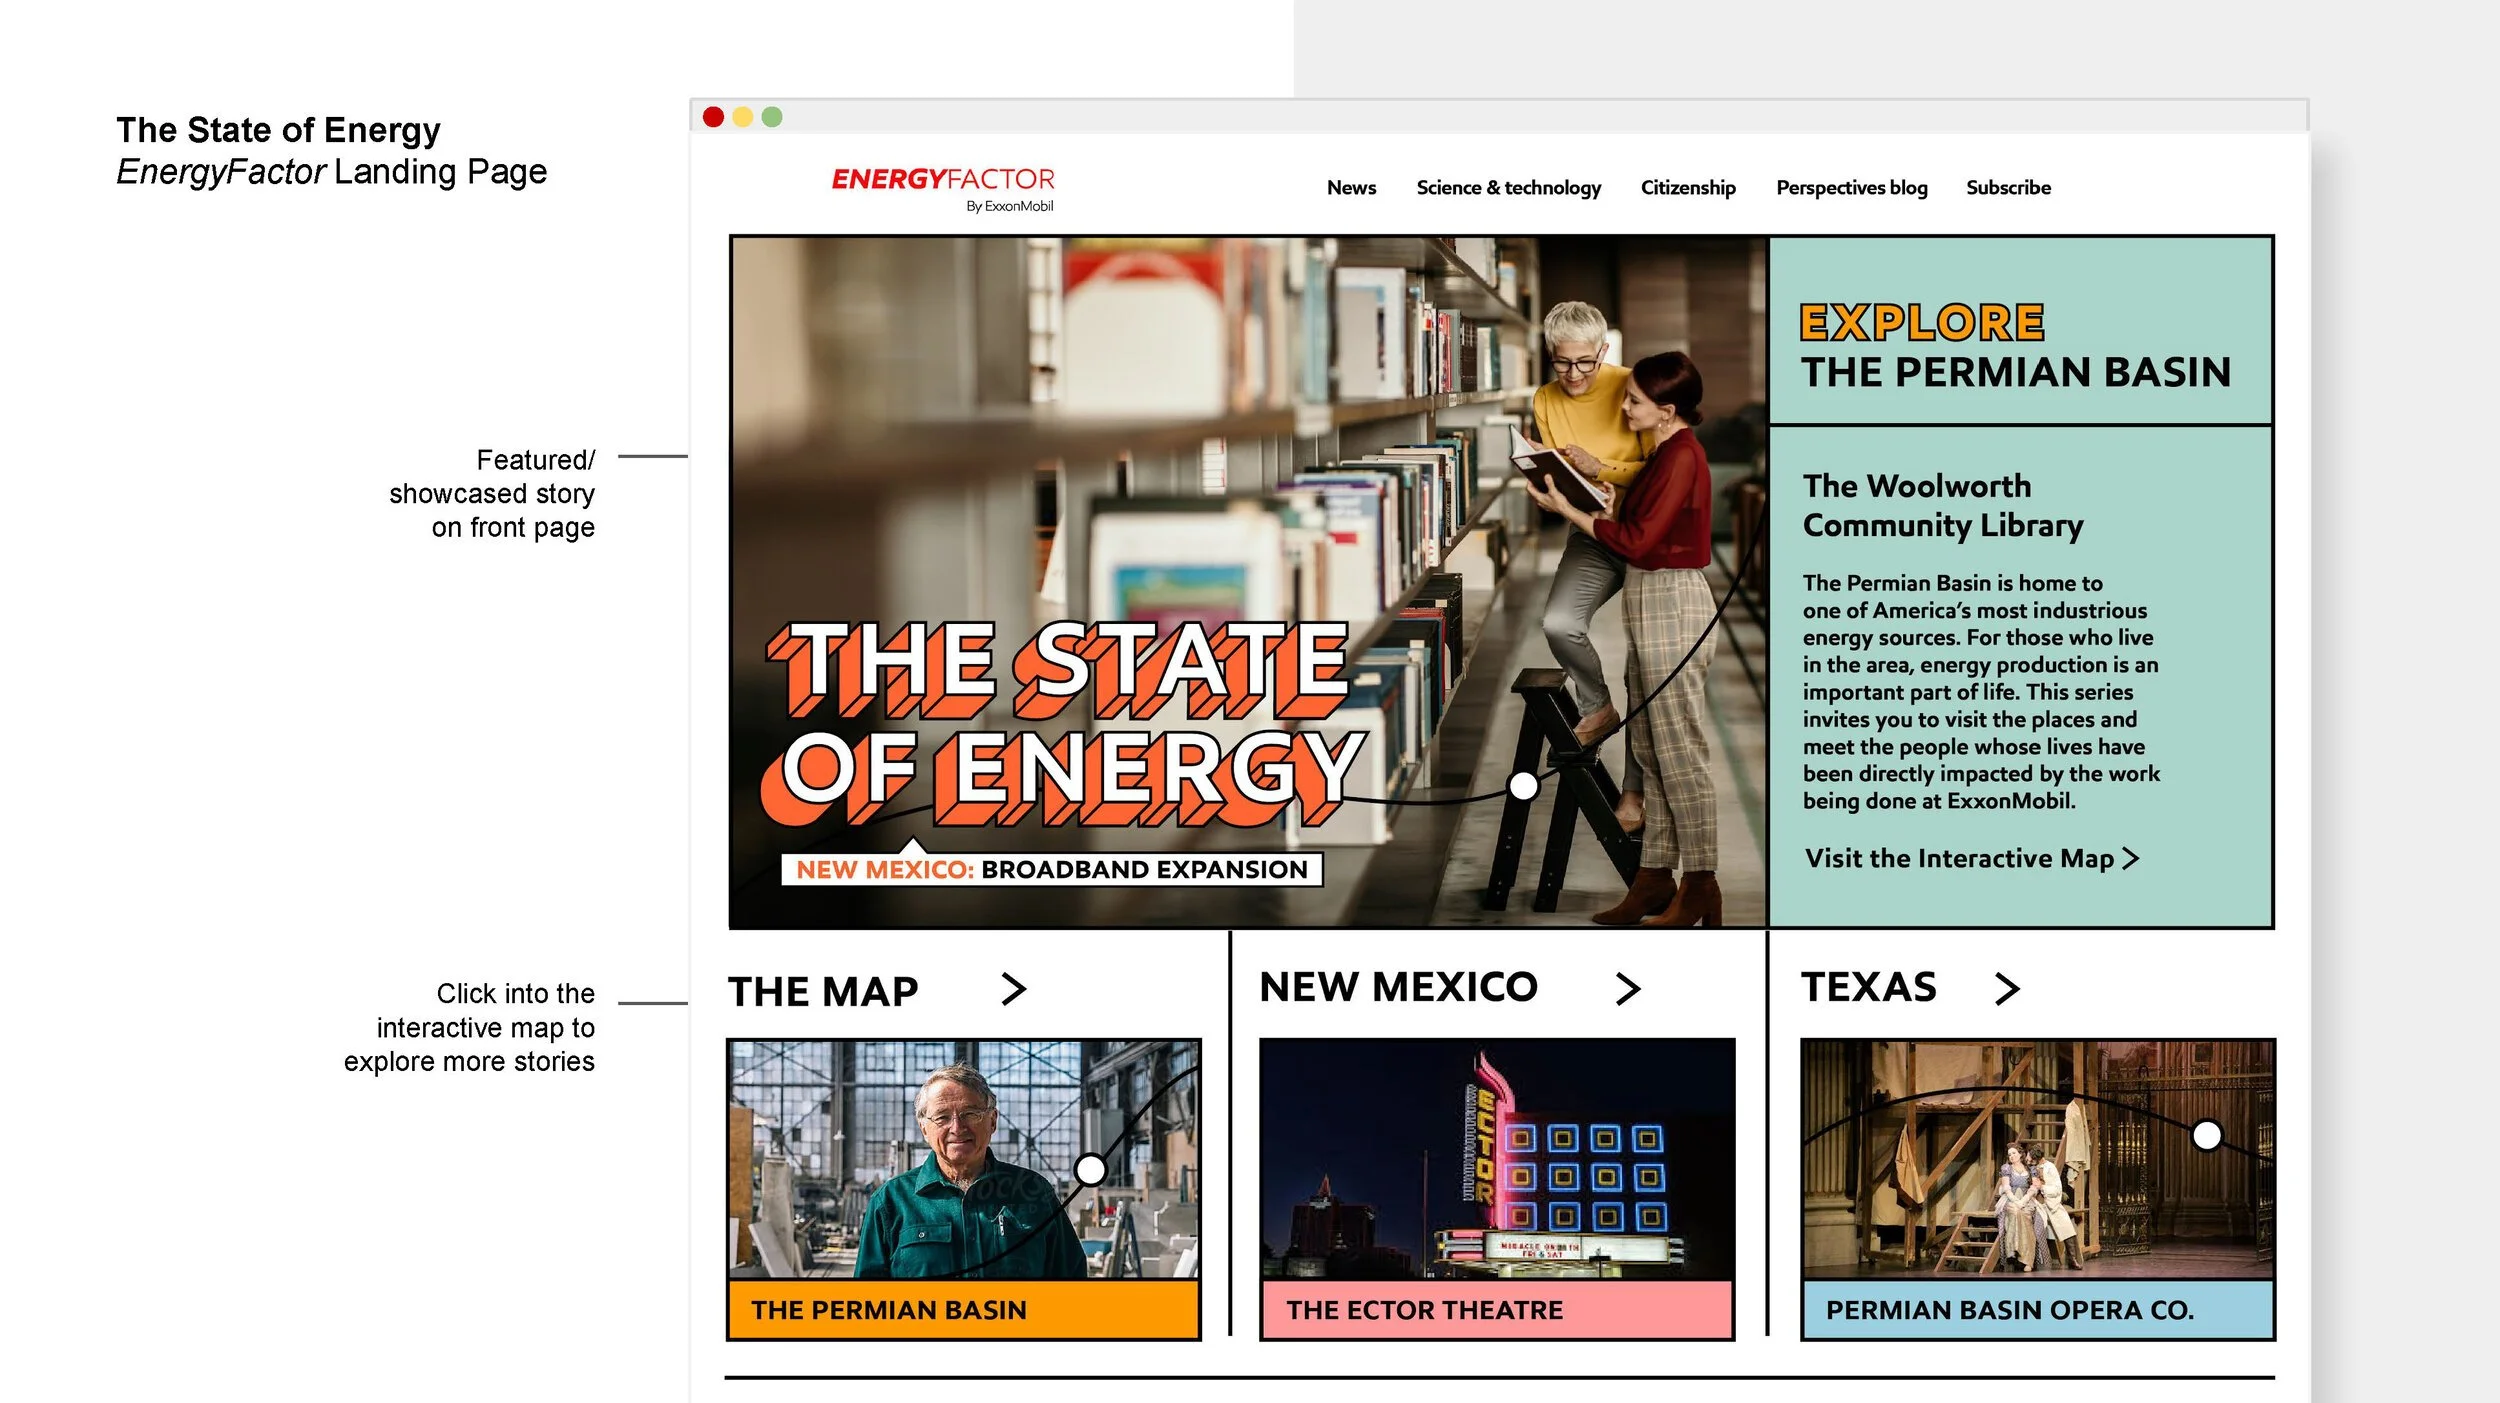Click THE PERMIAN BASIN orange caption
Viewport: 2500px width, 1403px height.
pyautogui.click(x=963, y=1310)
